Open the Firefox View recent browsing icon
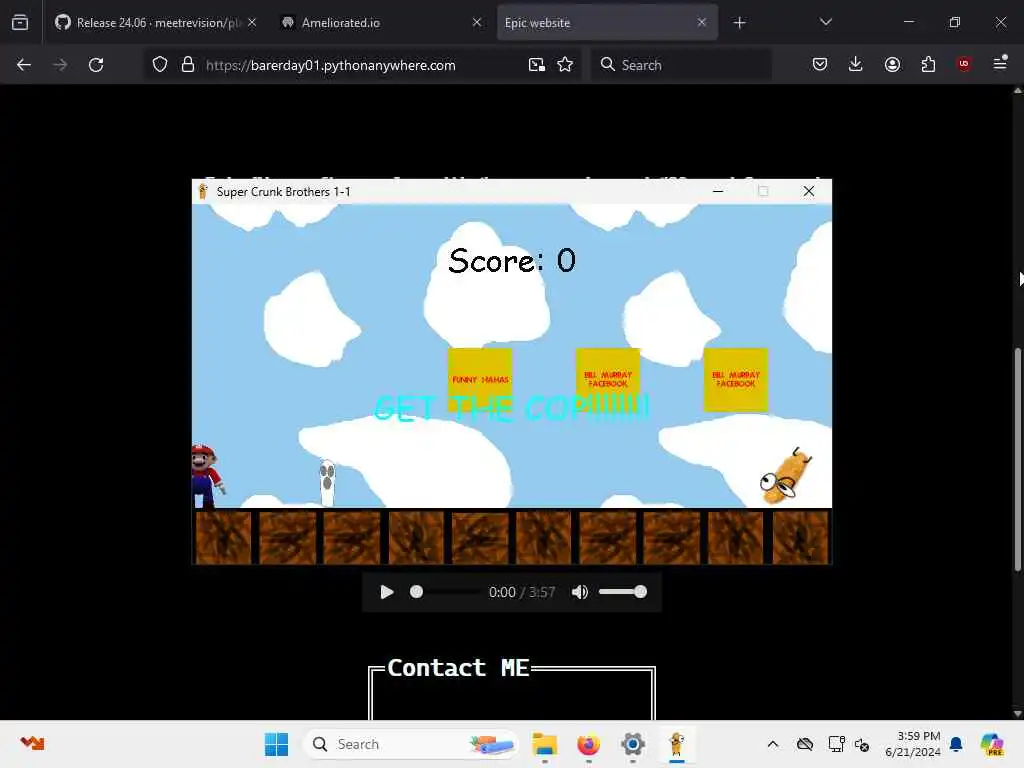Screen dimensions: 1024x768 pos(20,23)
